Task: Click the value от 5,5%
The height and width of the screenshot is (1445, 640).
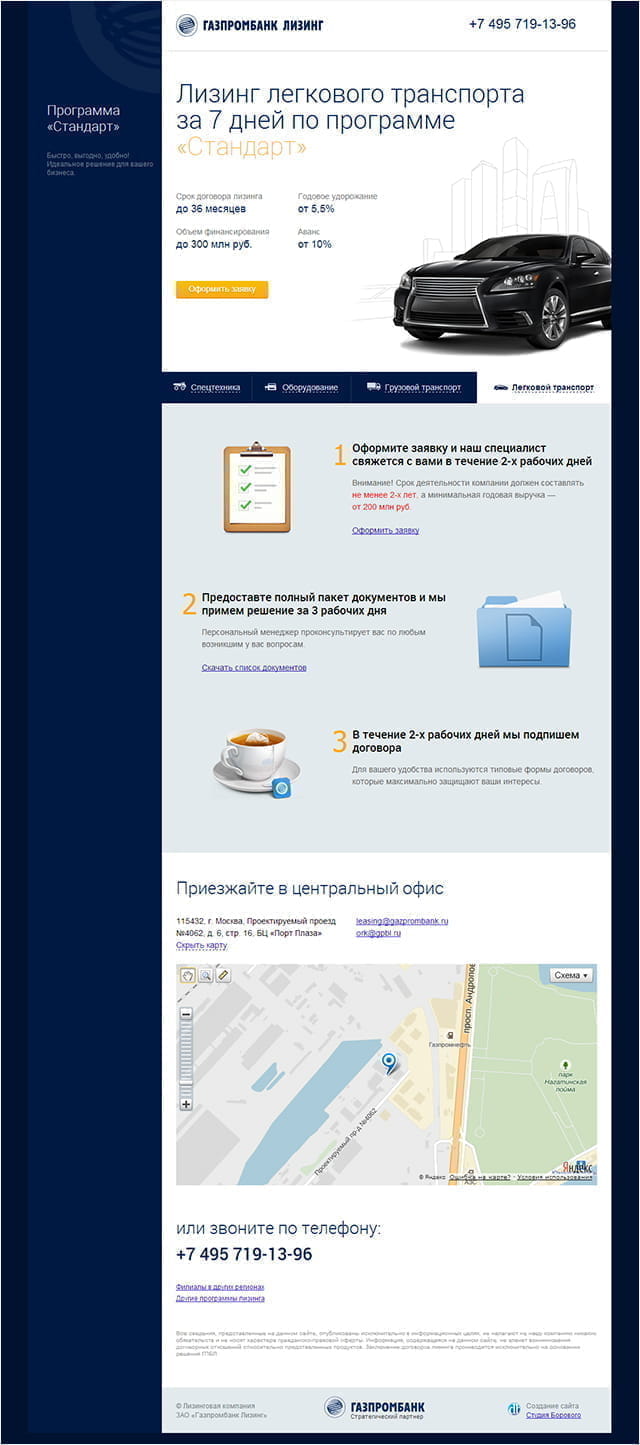Action: [316, 209]
